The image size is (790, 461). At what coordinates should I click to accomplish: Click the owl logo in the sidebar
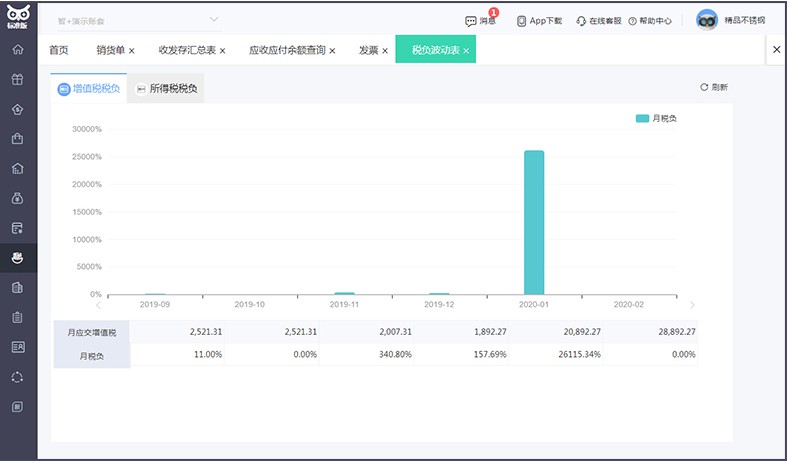point(18,16)
